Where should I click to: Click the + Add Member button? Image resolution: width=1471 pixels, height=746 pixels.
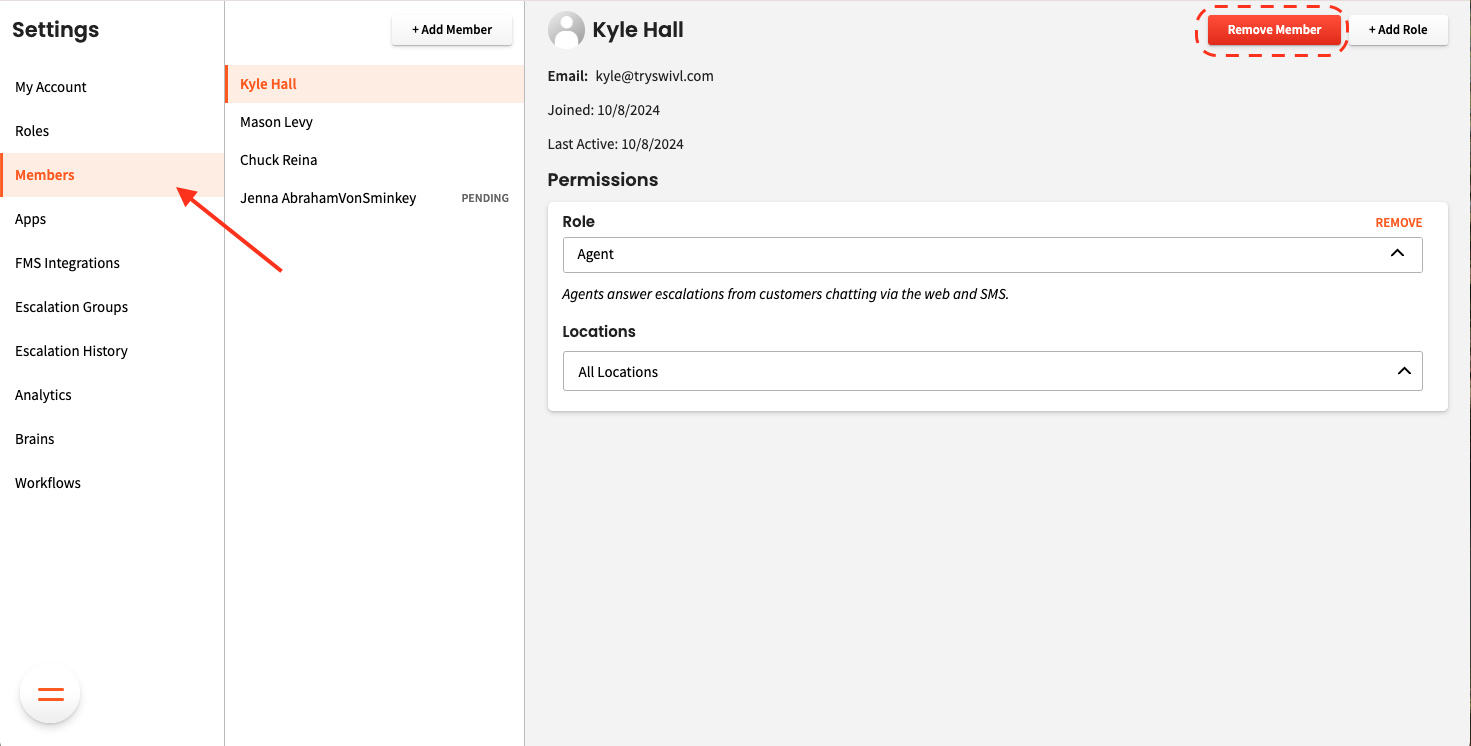(452, 30)
